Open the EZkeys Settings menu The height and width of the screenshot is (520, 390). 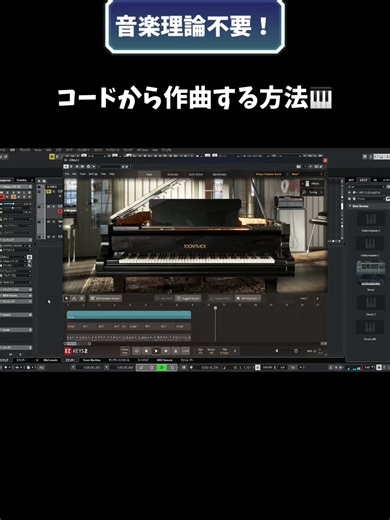[93, 174]
